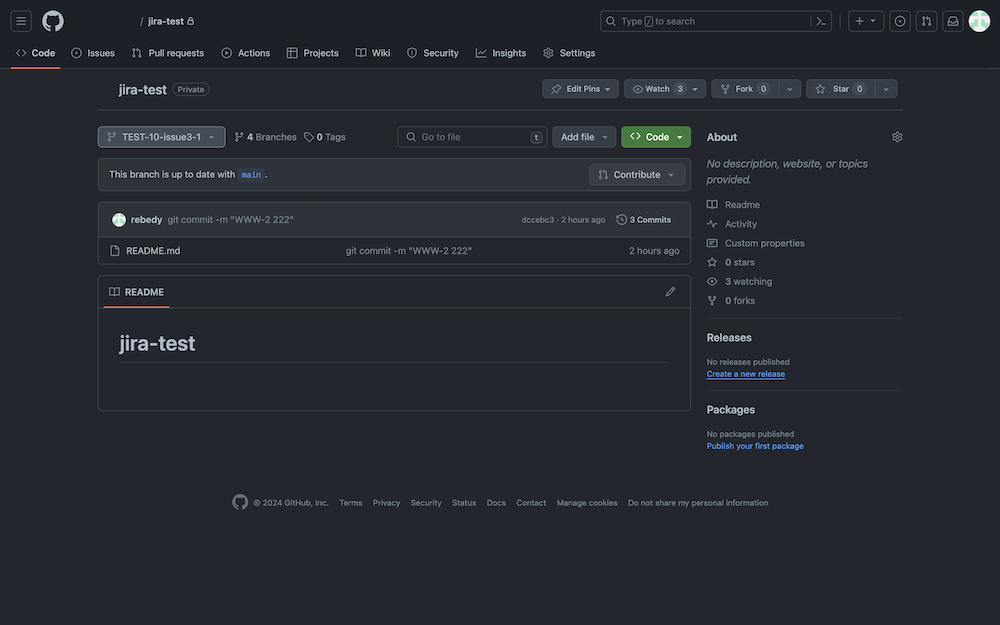Viewport: 1000px width, 625px height.
Task: Click the jira-test breadcrumb link in header
Action: click(166, 21)
